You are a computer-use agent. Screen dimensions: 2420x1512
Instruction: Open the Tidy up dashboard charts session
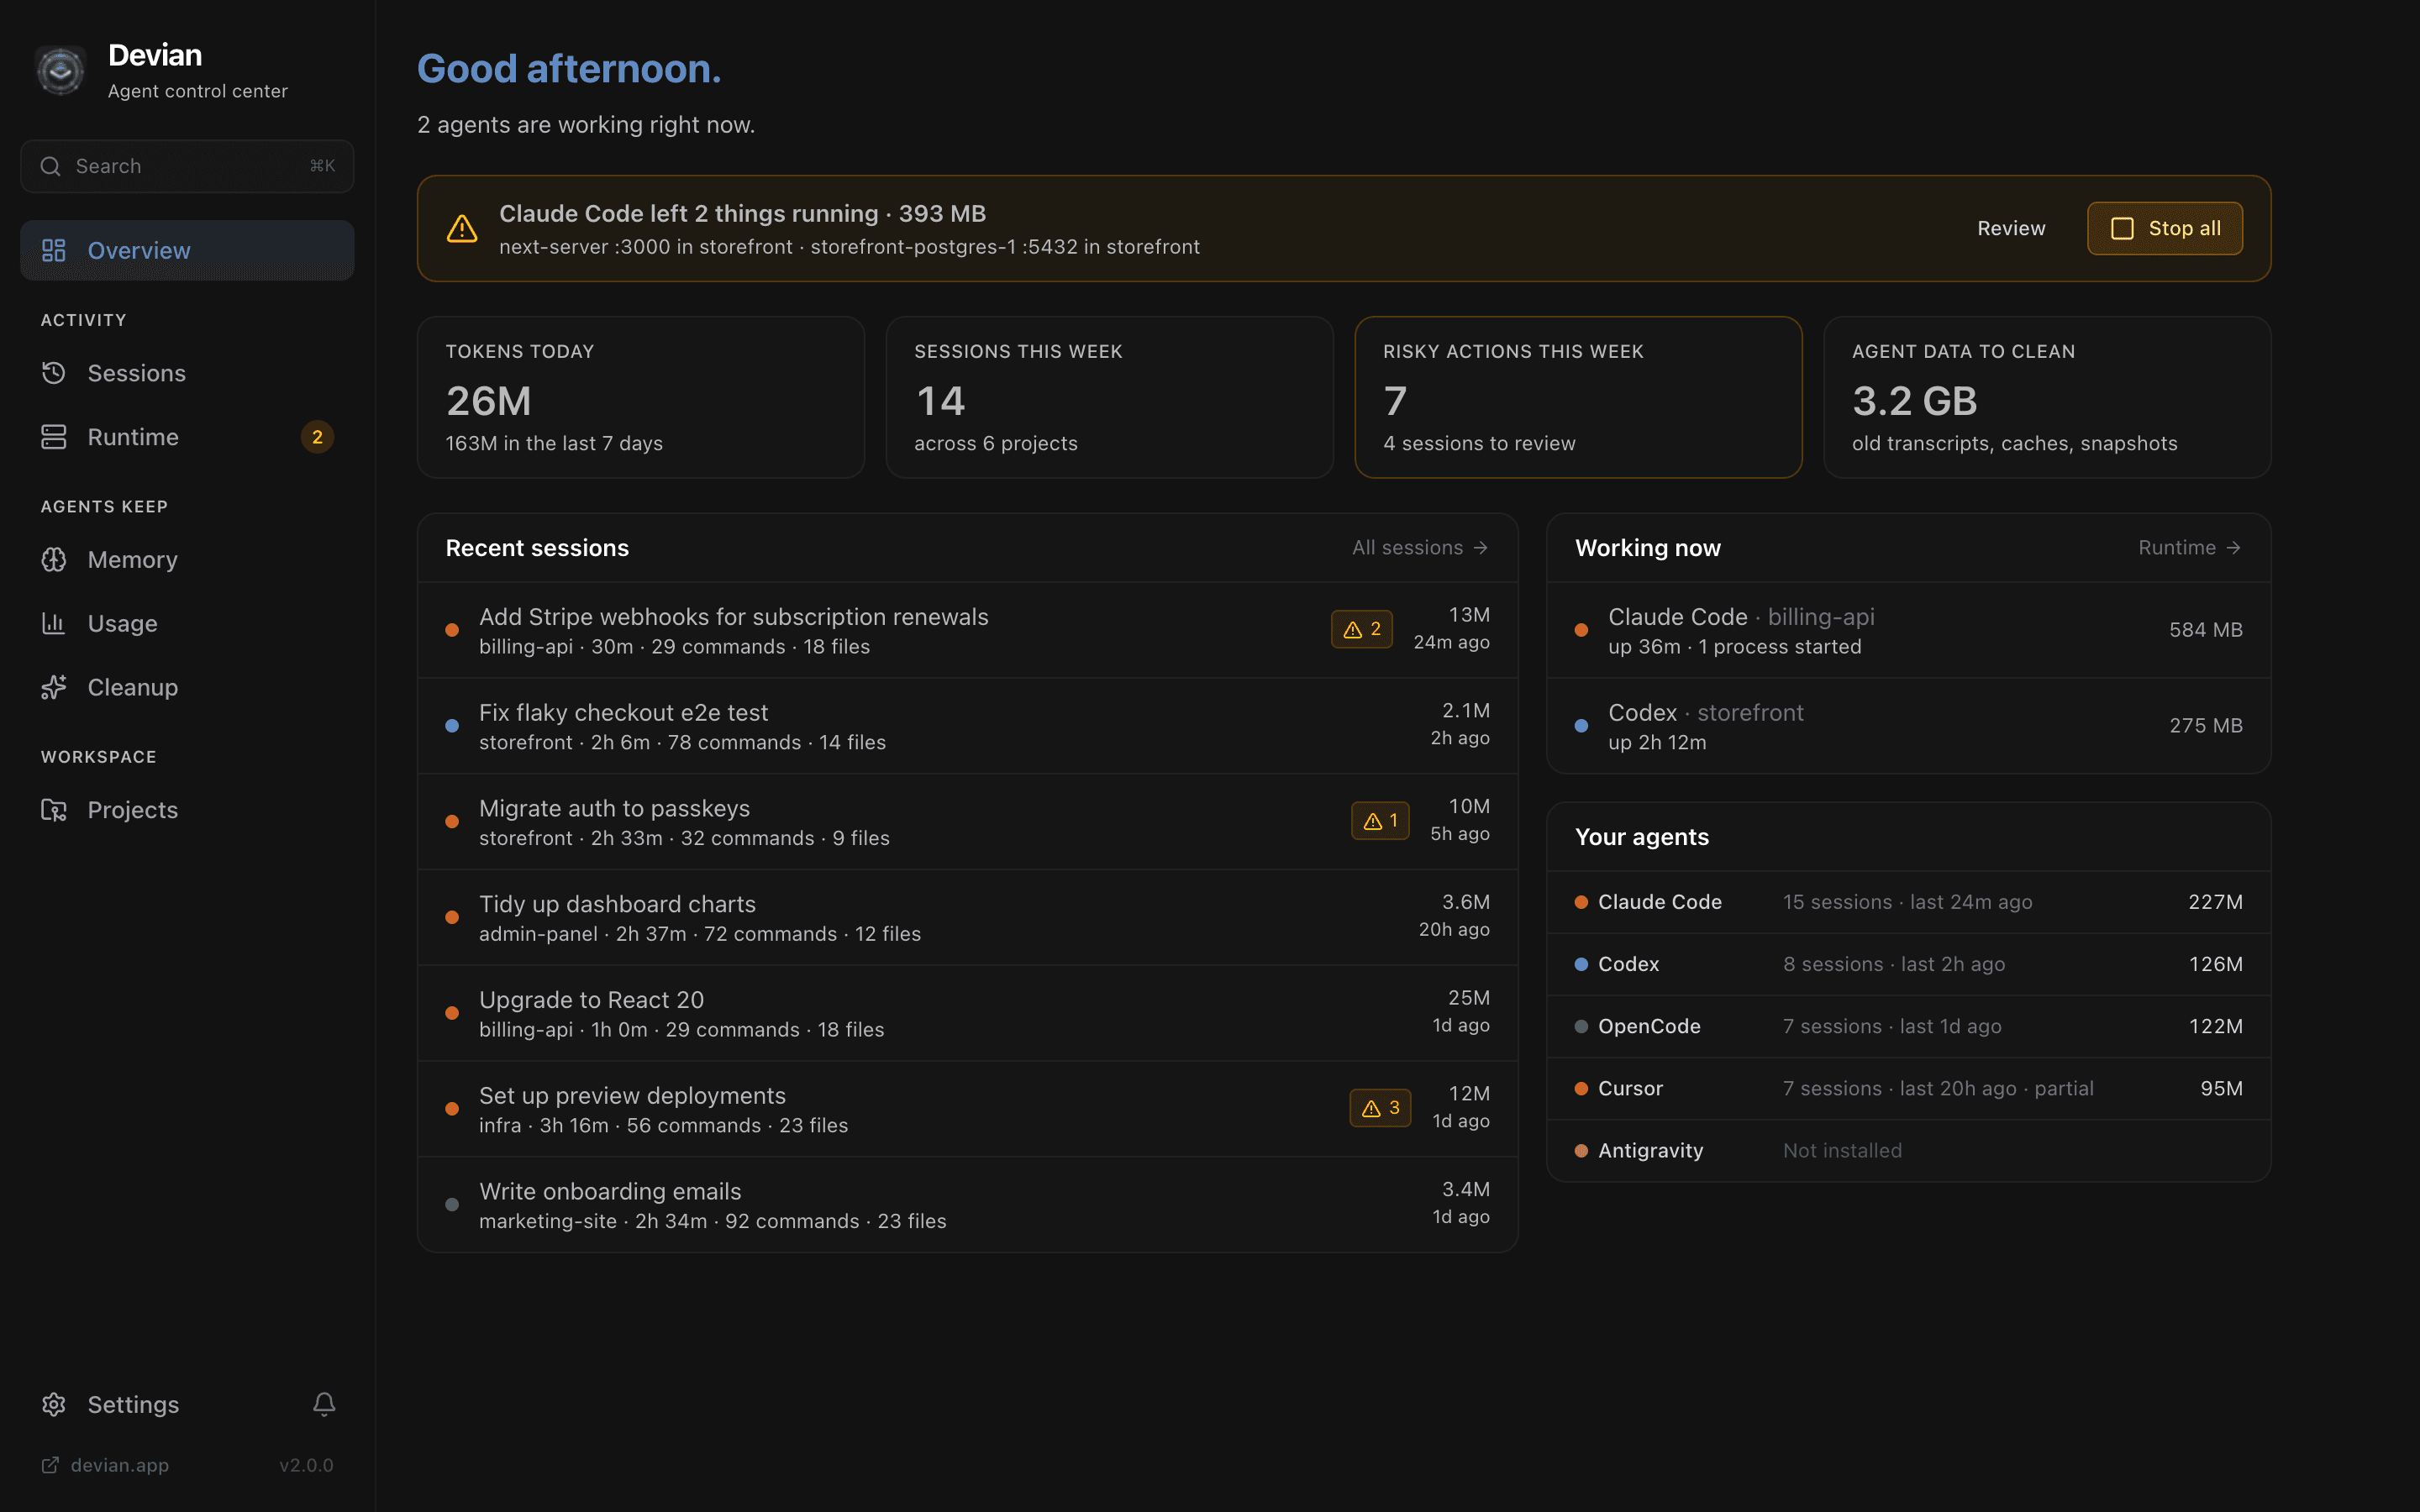click(967, 917)
